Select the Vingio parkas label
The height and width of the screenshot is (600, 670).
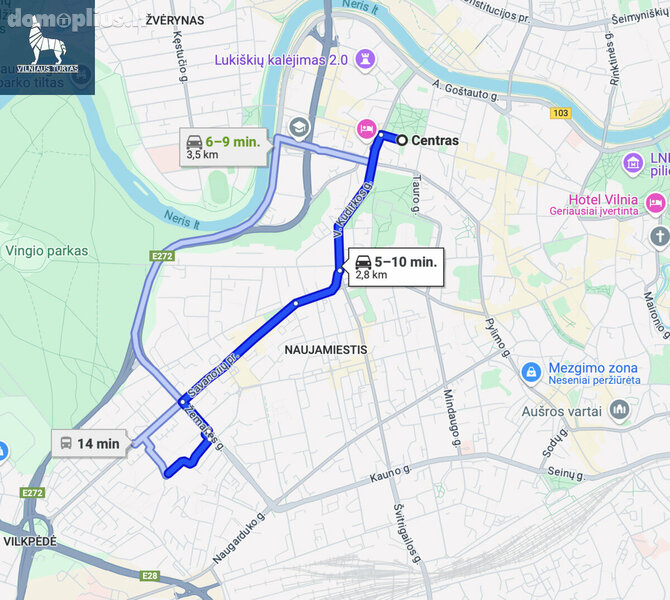coord(47,250)
